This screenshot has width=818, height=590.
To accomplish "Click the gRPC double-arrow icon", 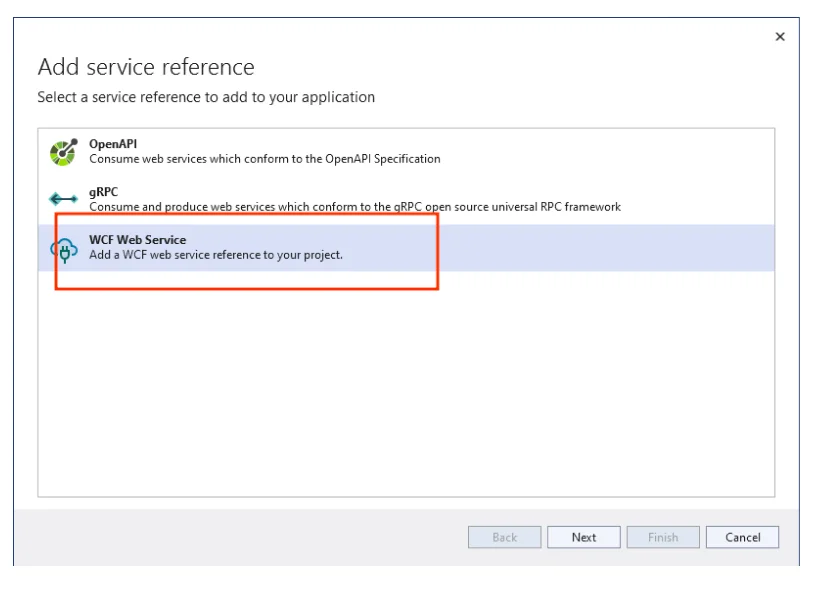I will (62, 198).
